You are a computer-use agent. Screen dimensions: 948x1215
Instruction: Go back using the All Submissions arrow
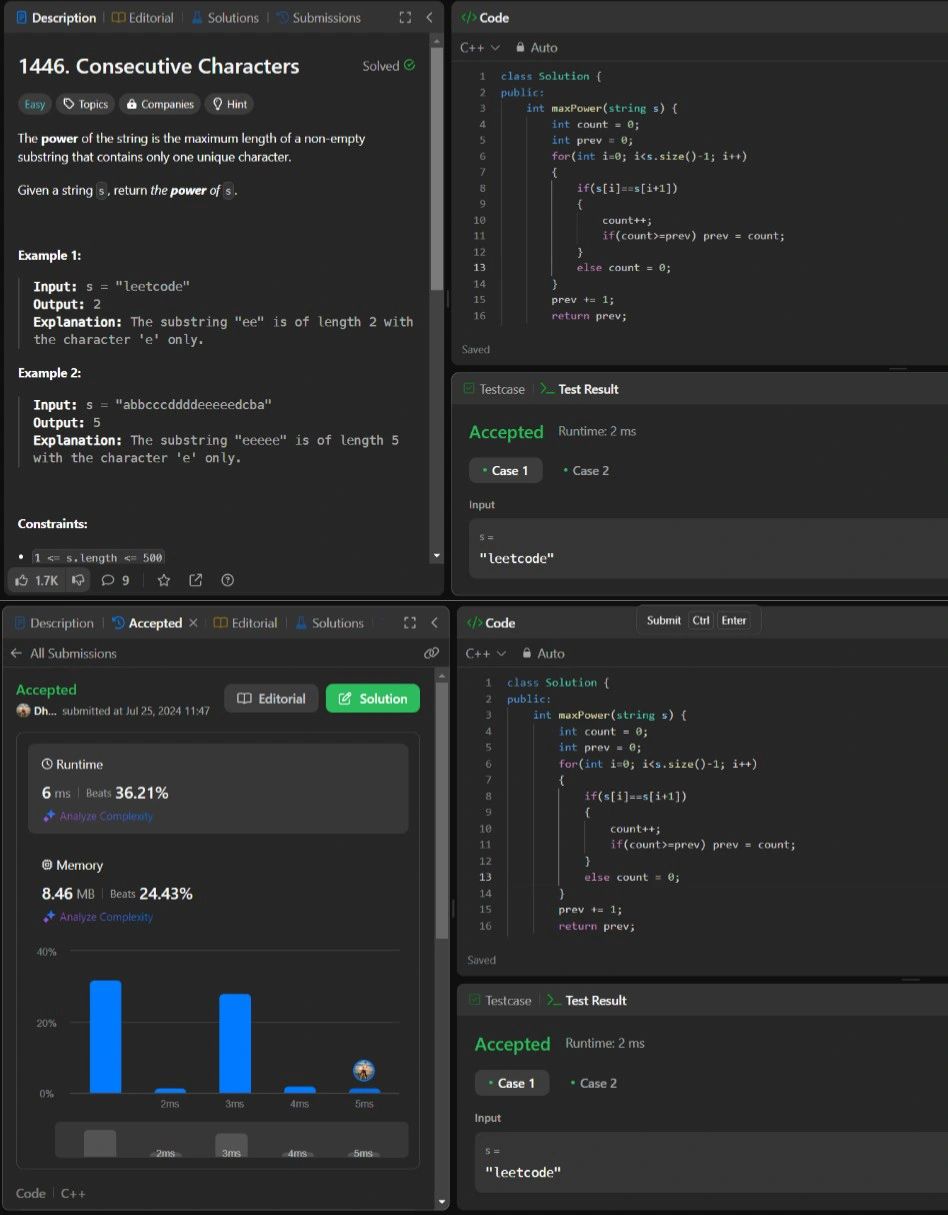(x=16, y=653)
